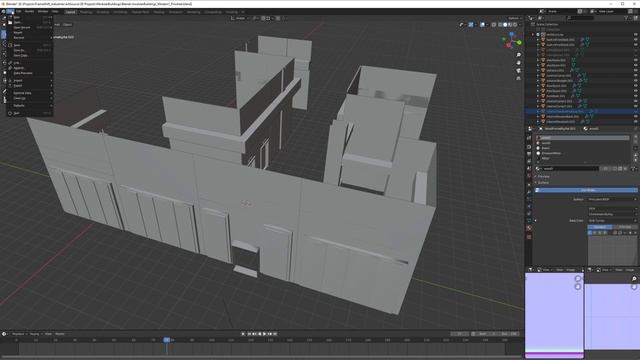Open the Import submenu in File menu
The width and height of the screenshot is (640, 360).
coord(30,80)
